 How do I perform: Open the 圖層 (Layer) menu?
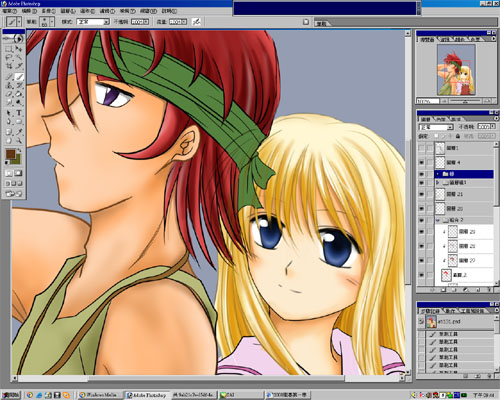point(68,11)
